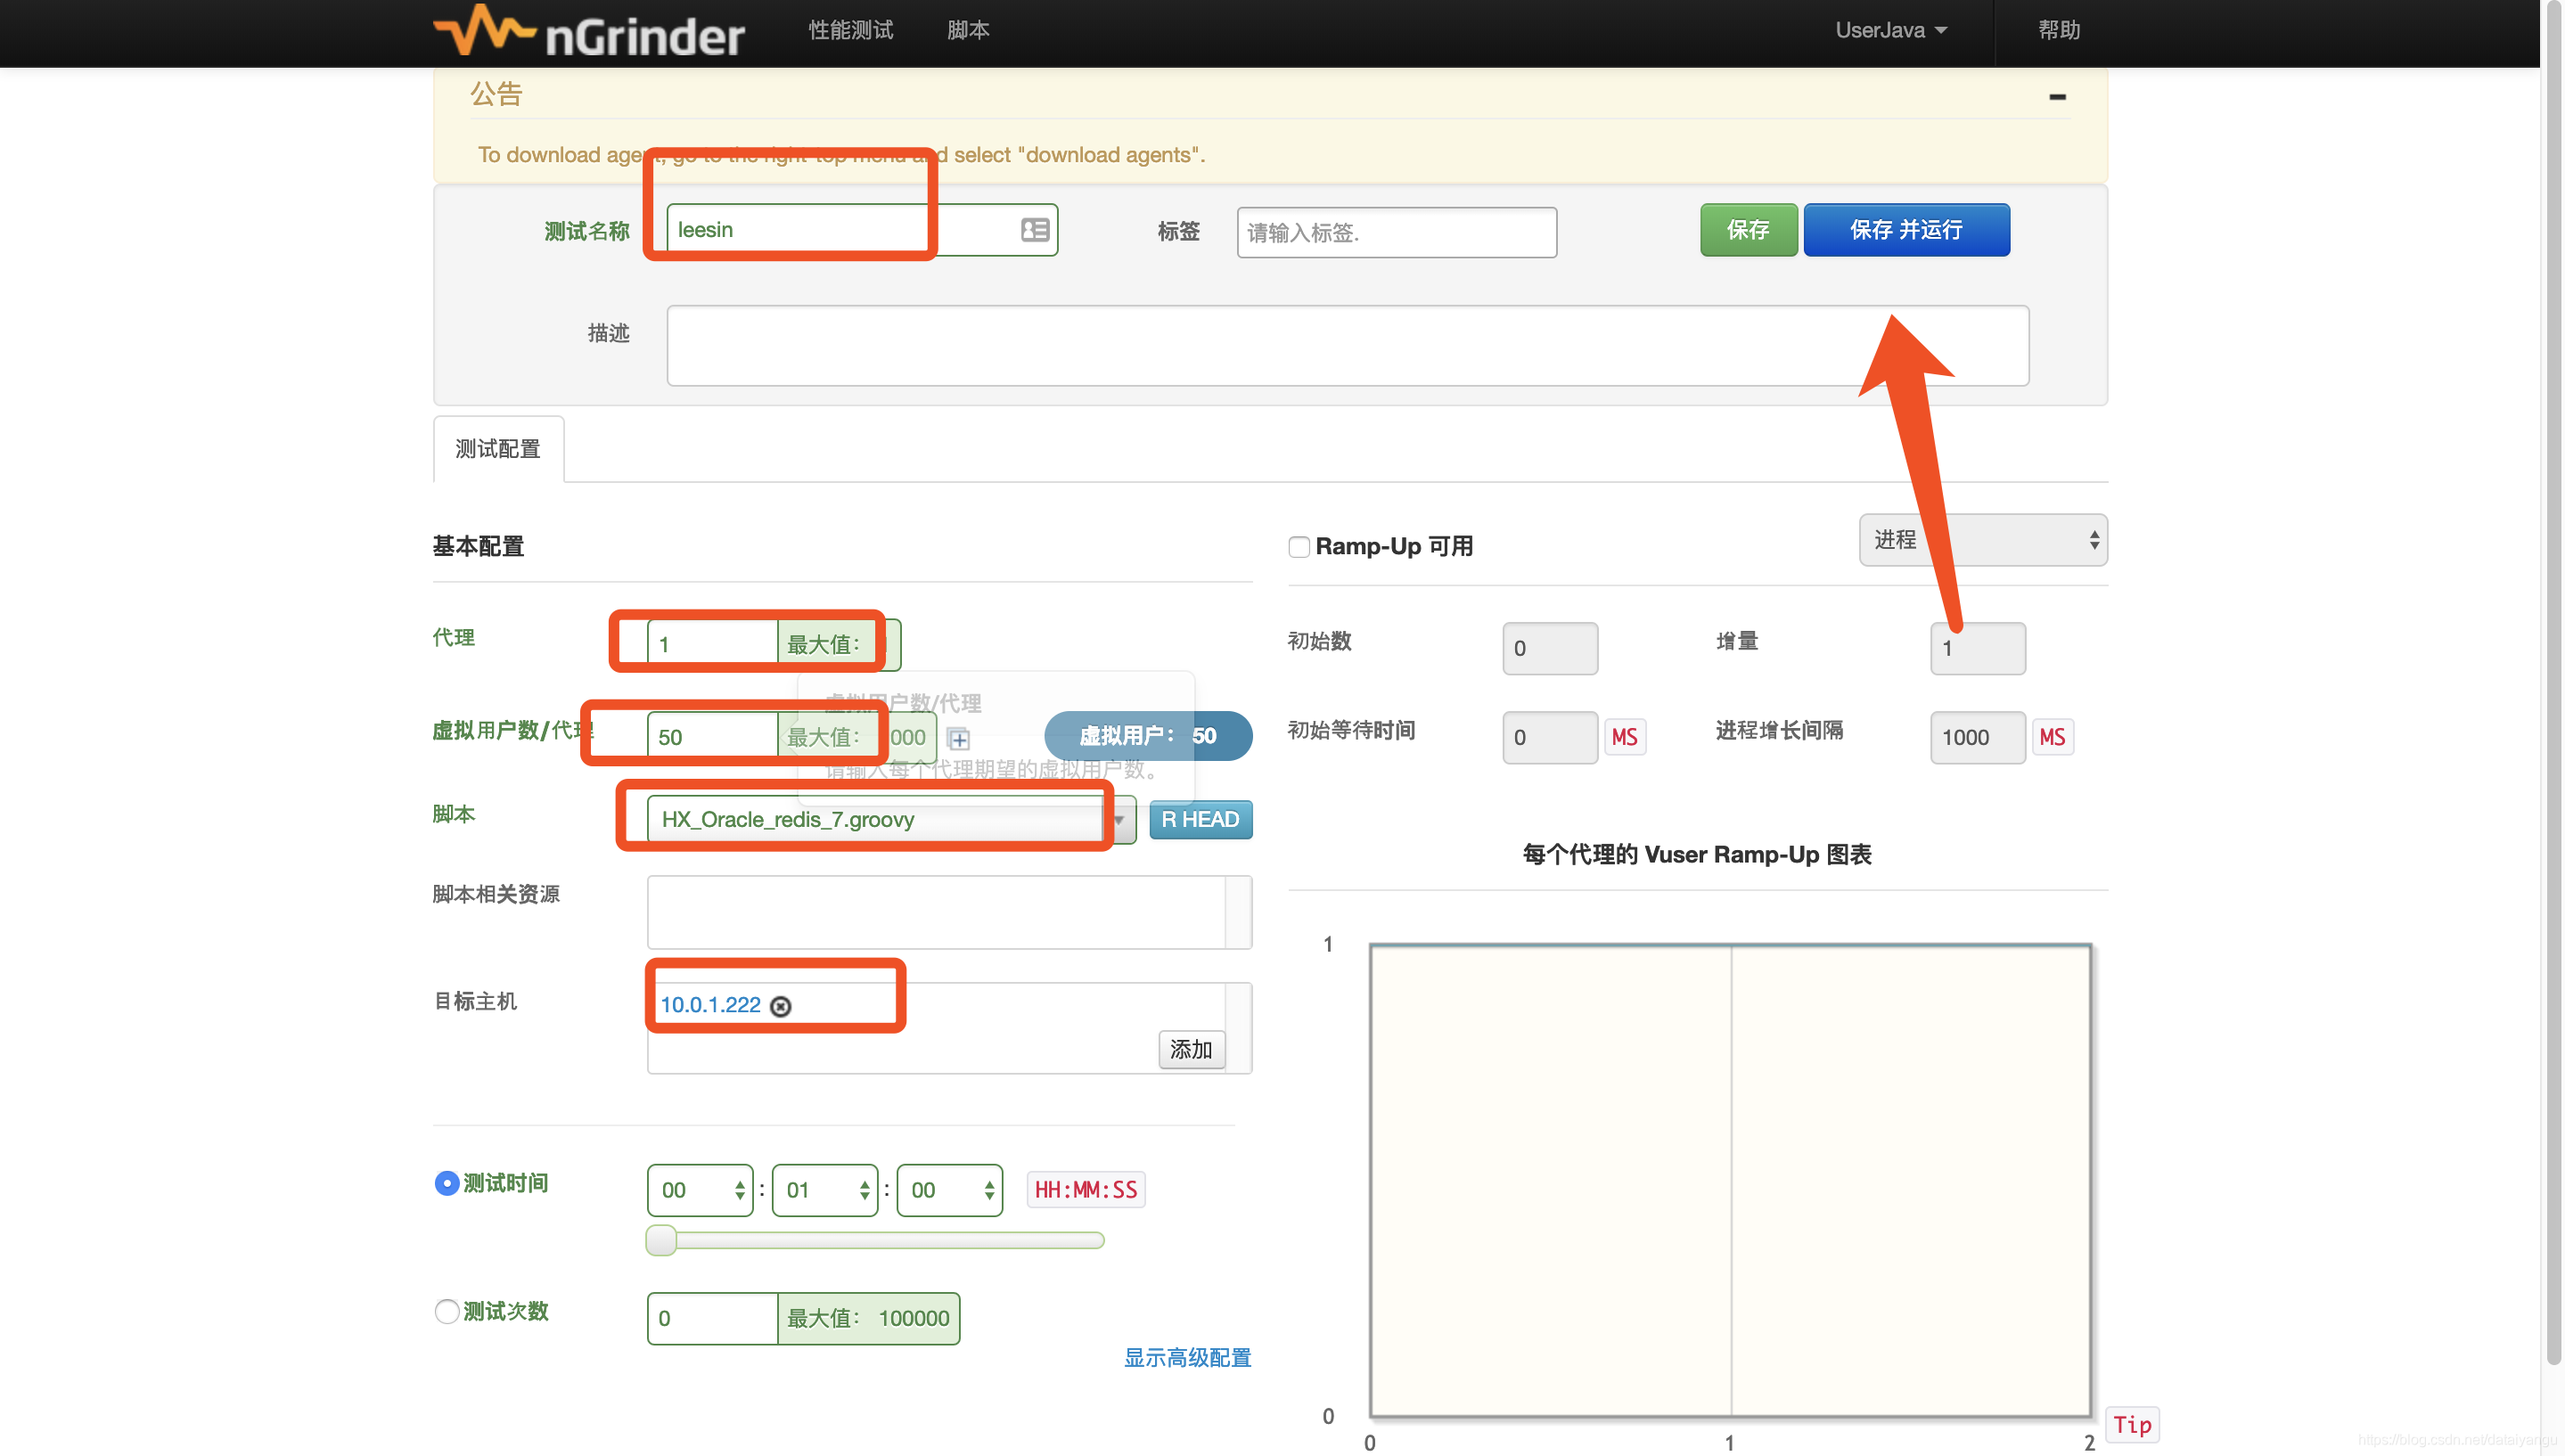Click the MS badge beside initial wait time
Screen dimensions: 2565x1456
click(x=1624, y=737)
